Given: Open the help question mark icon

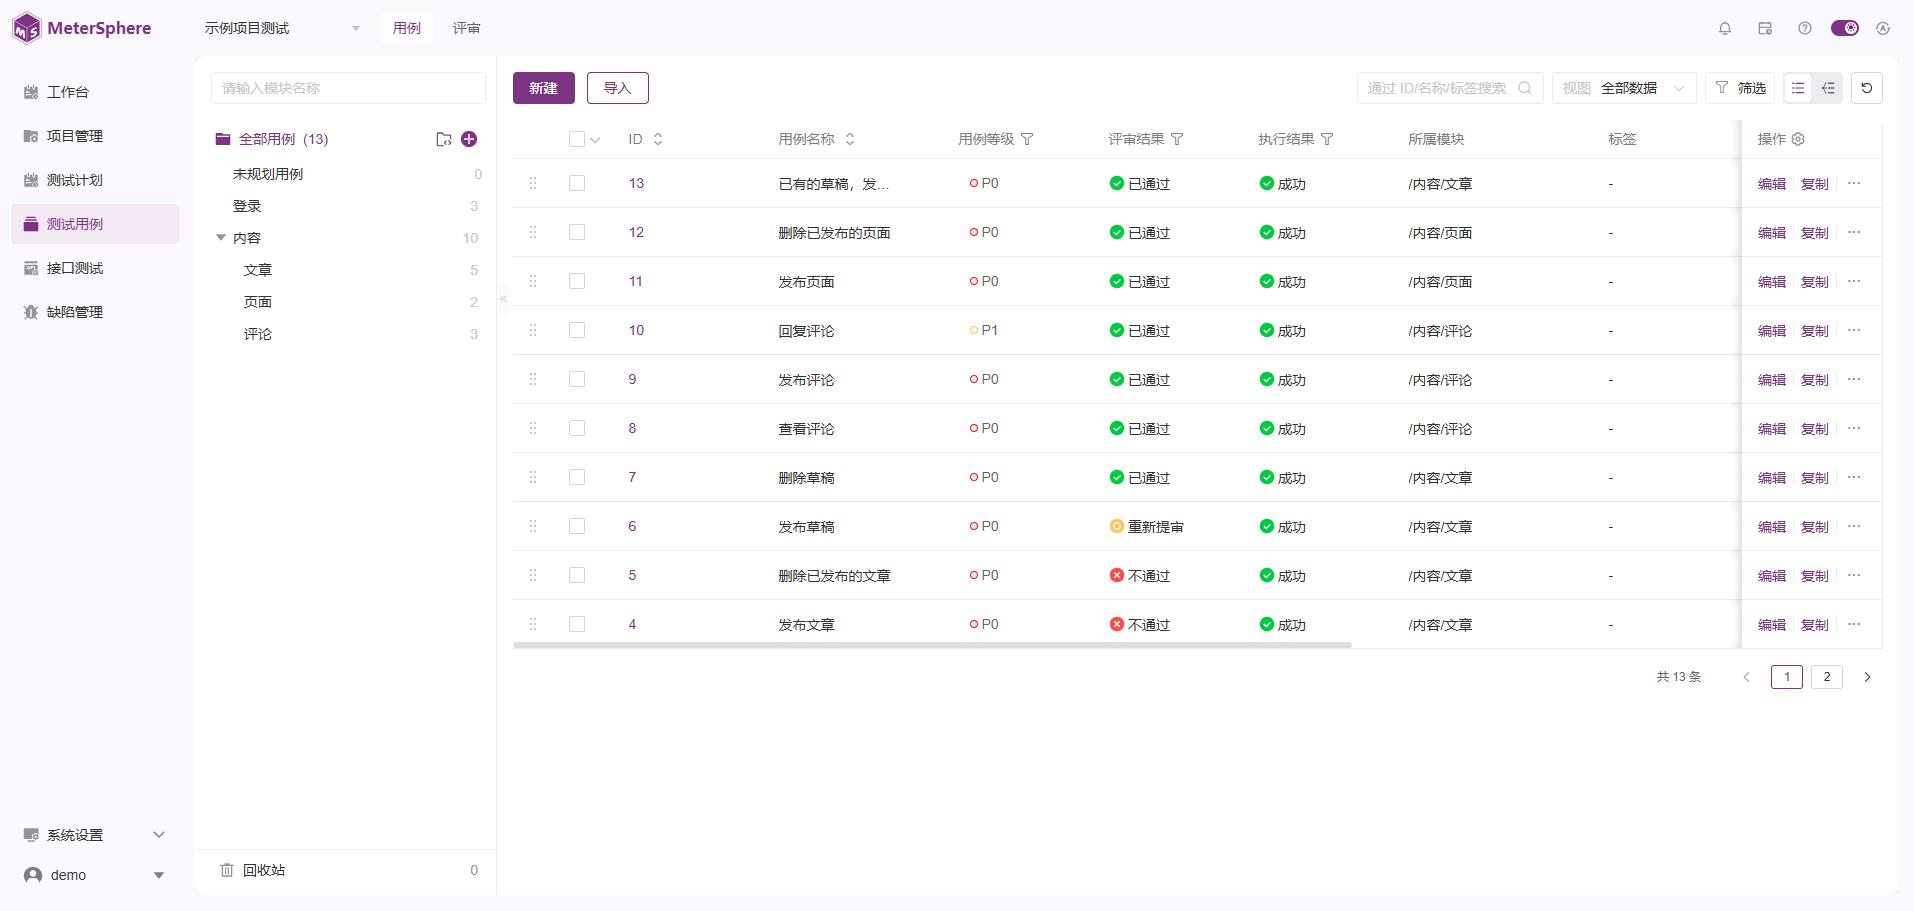Looking at the screenshot, I should pyautogui.click(x=1805, y=28).
